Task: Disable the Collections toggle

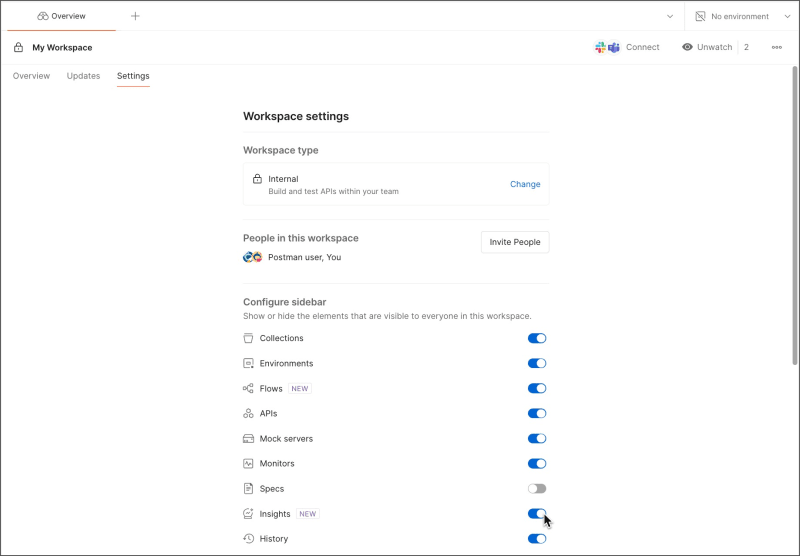Action: 537,338
